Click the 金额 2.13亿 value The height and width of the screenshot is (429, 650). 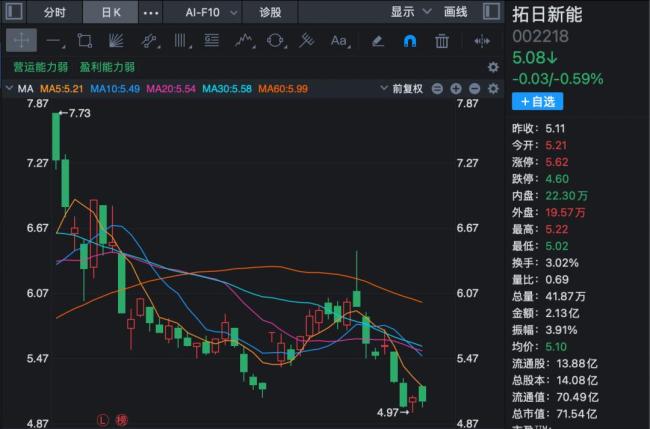(x=562, y=313)
